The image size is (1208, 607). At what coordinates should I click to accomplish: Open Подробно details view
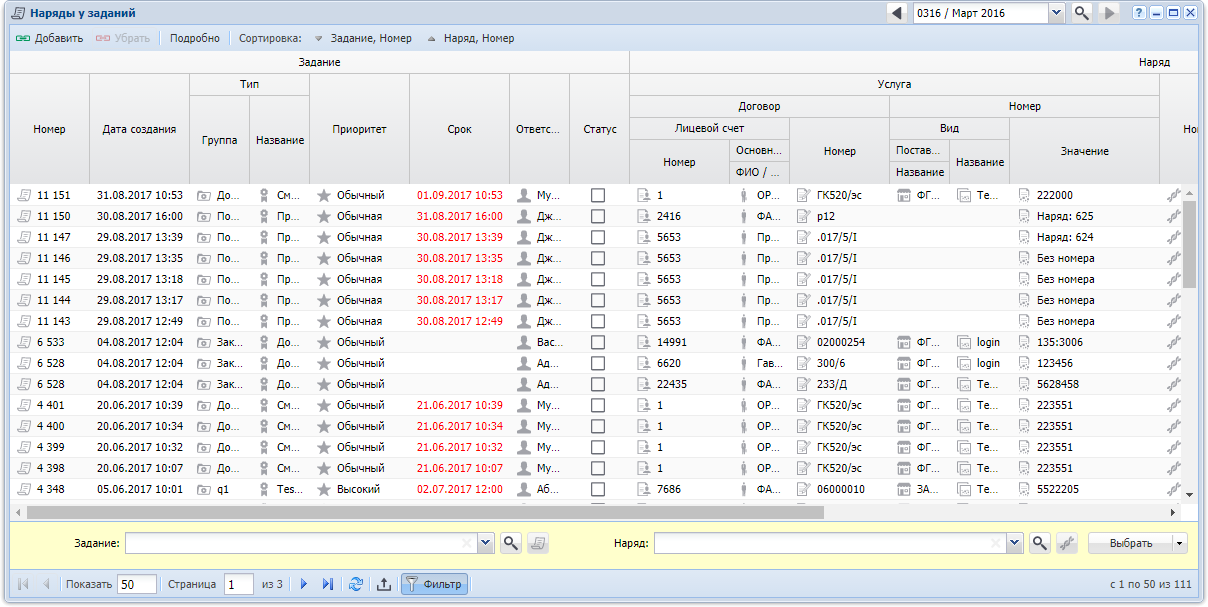pyautogui.click(x=195, y=38)
